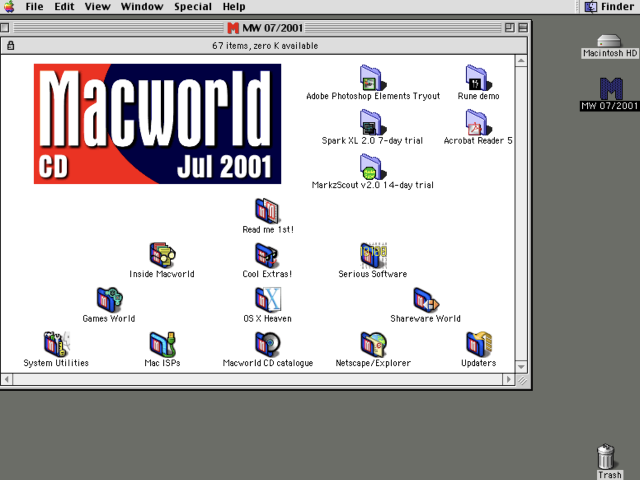Click the horizontal scroll left arrow

(x=7, y=380)
